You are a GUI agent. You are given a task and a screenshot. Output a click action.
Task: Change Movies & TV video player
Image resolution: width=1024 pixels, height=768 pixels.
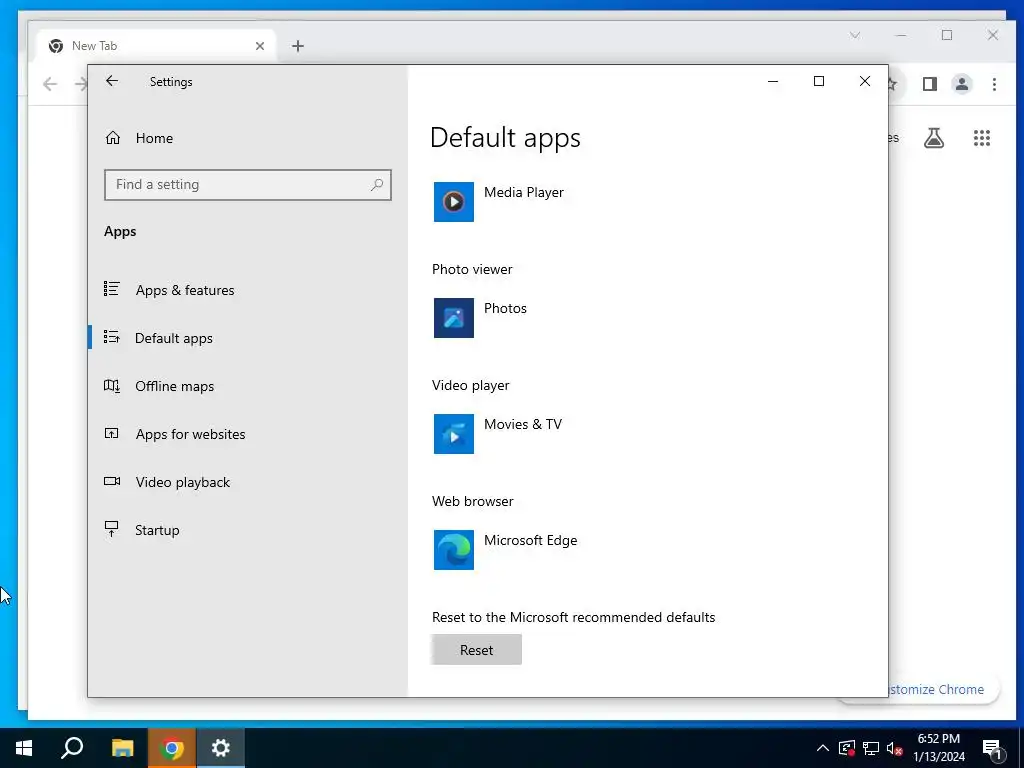(x=523, y=424)
